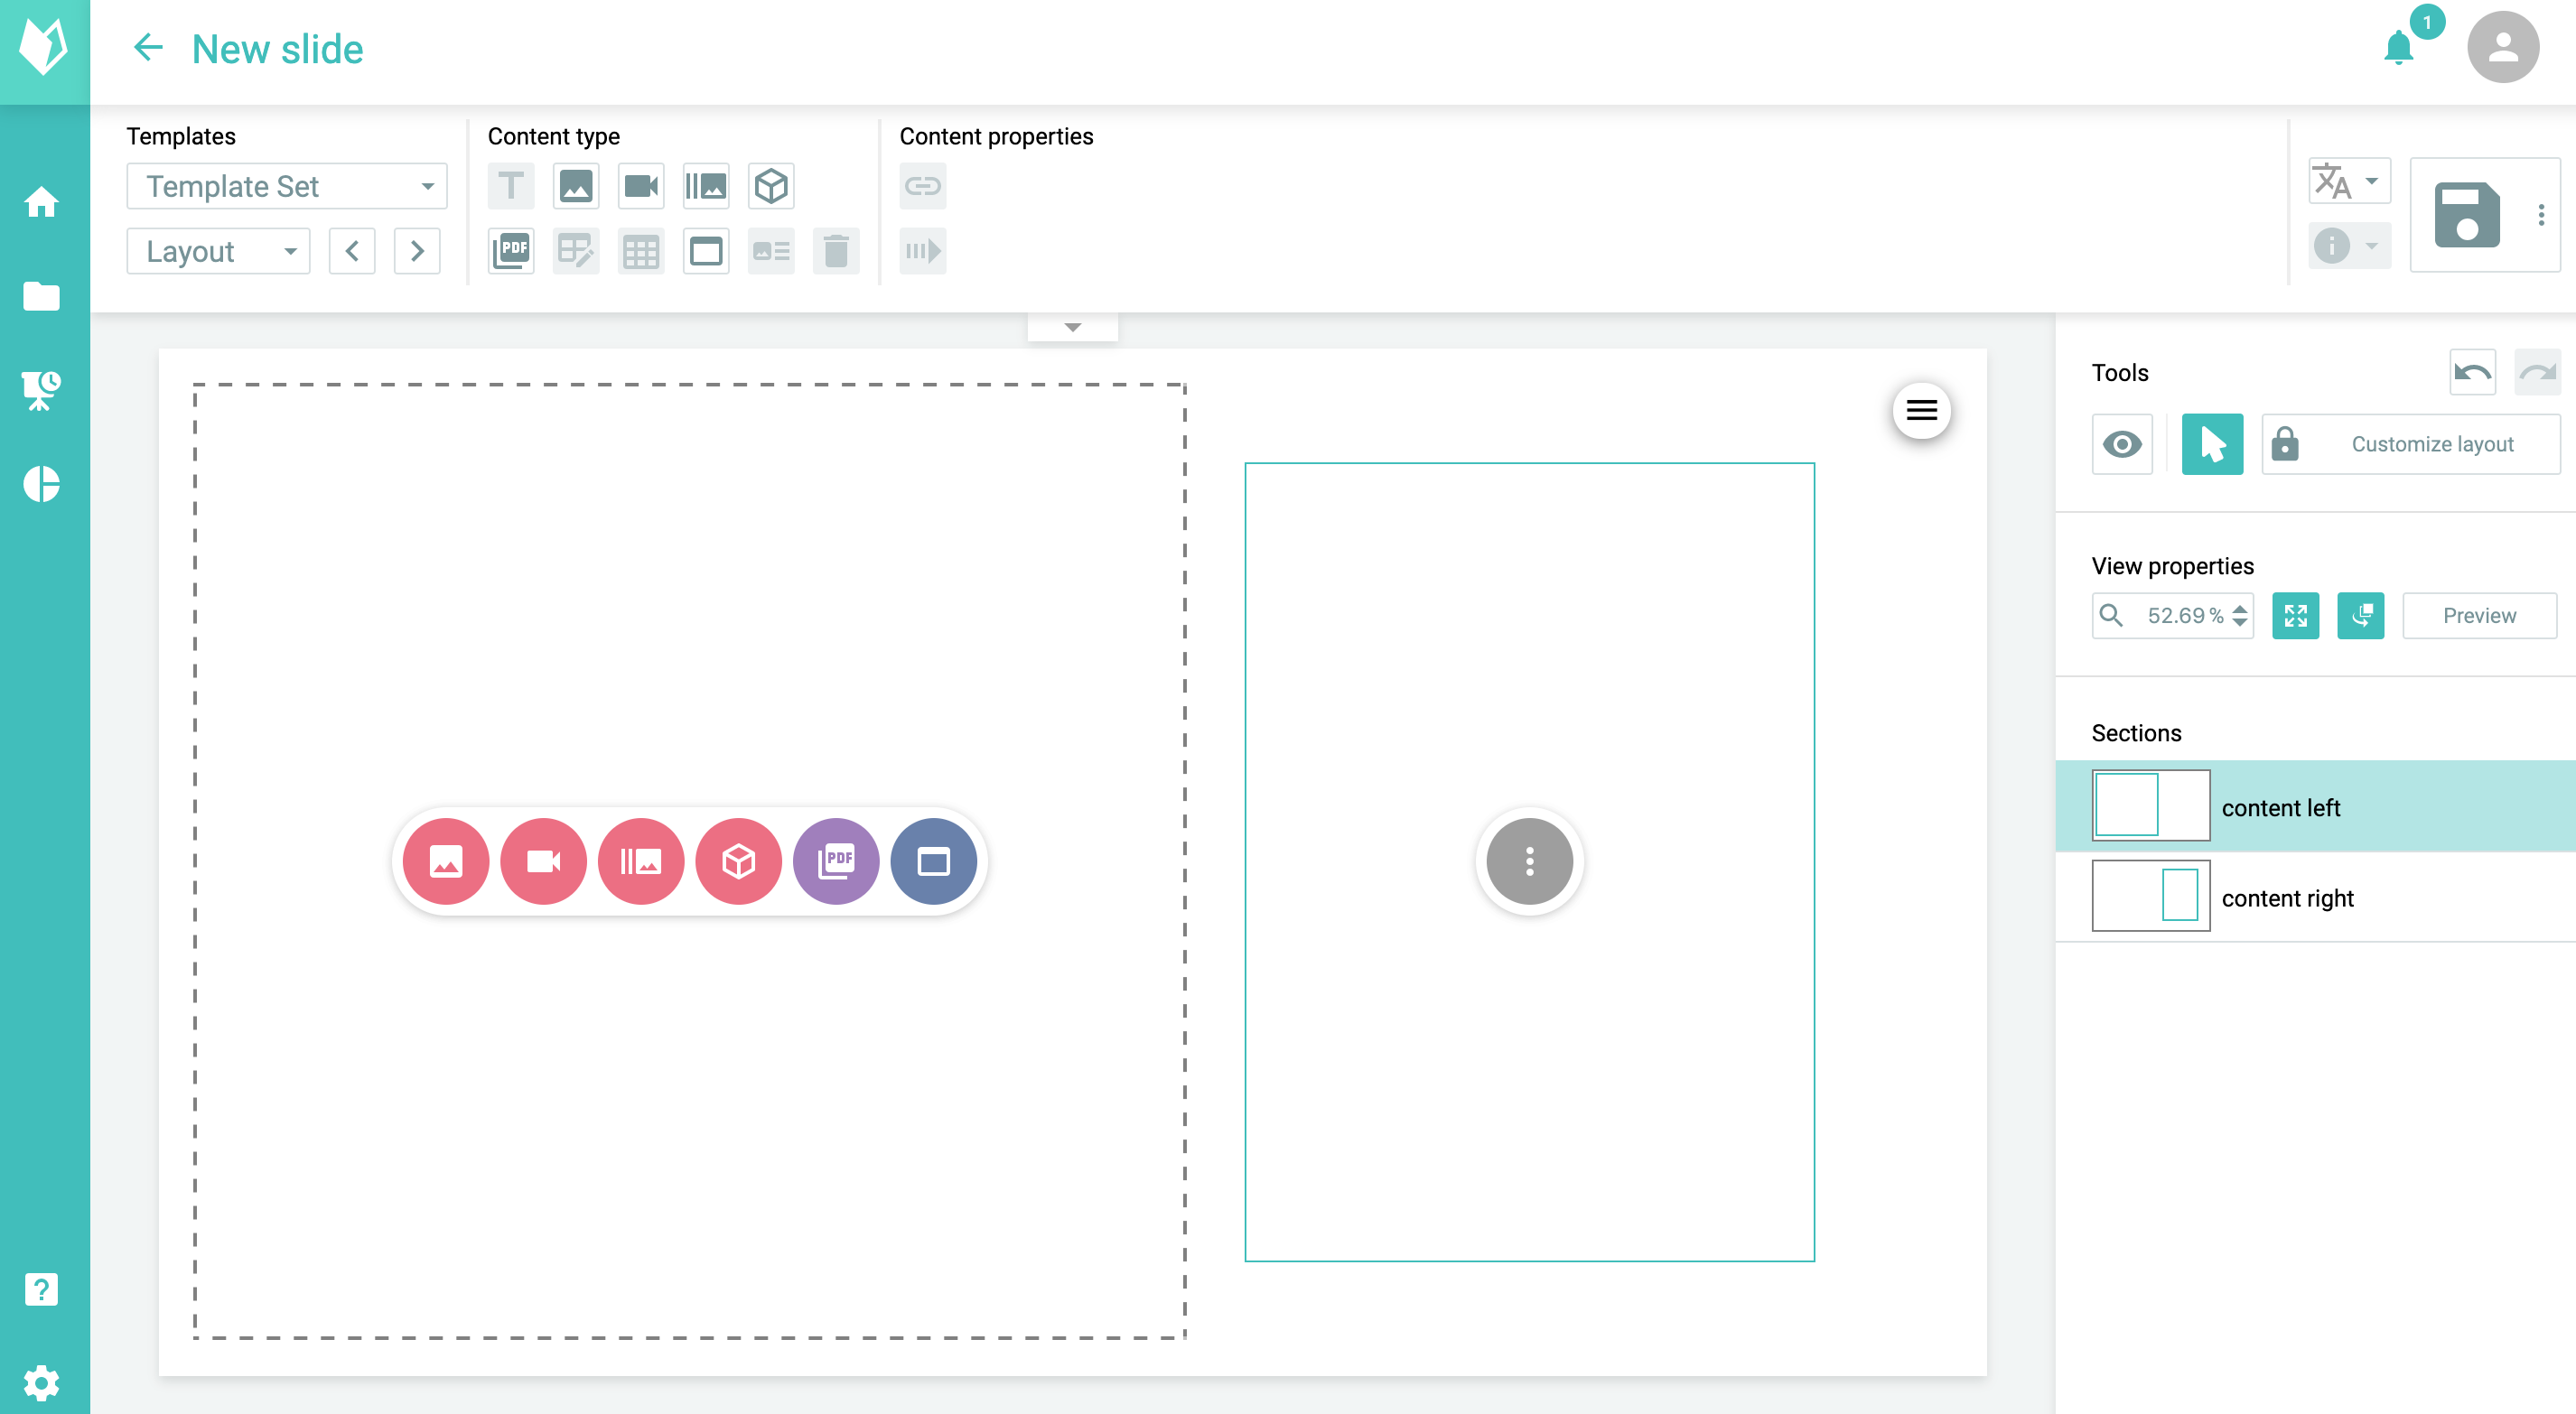Add iframe with blue circle button
The image size is (2576, 1414).
point(933,861)
